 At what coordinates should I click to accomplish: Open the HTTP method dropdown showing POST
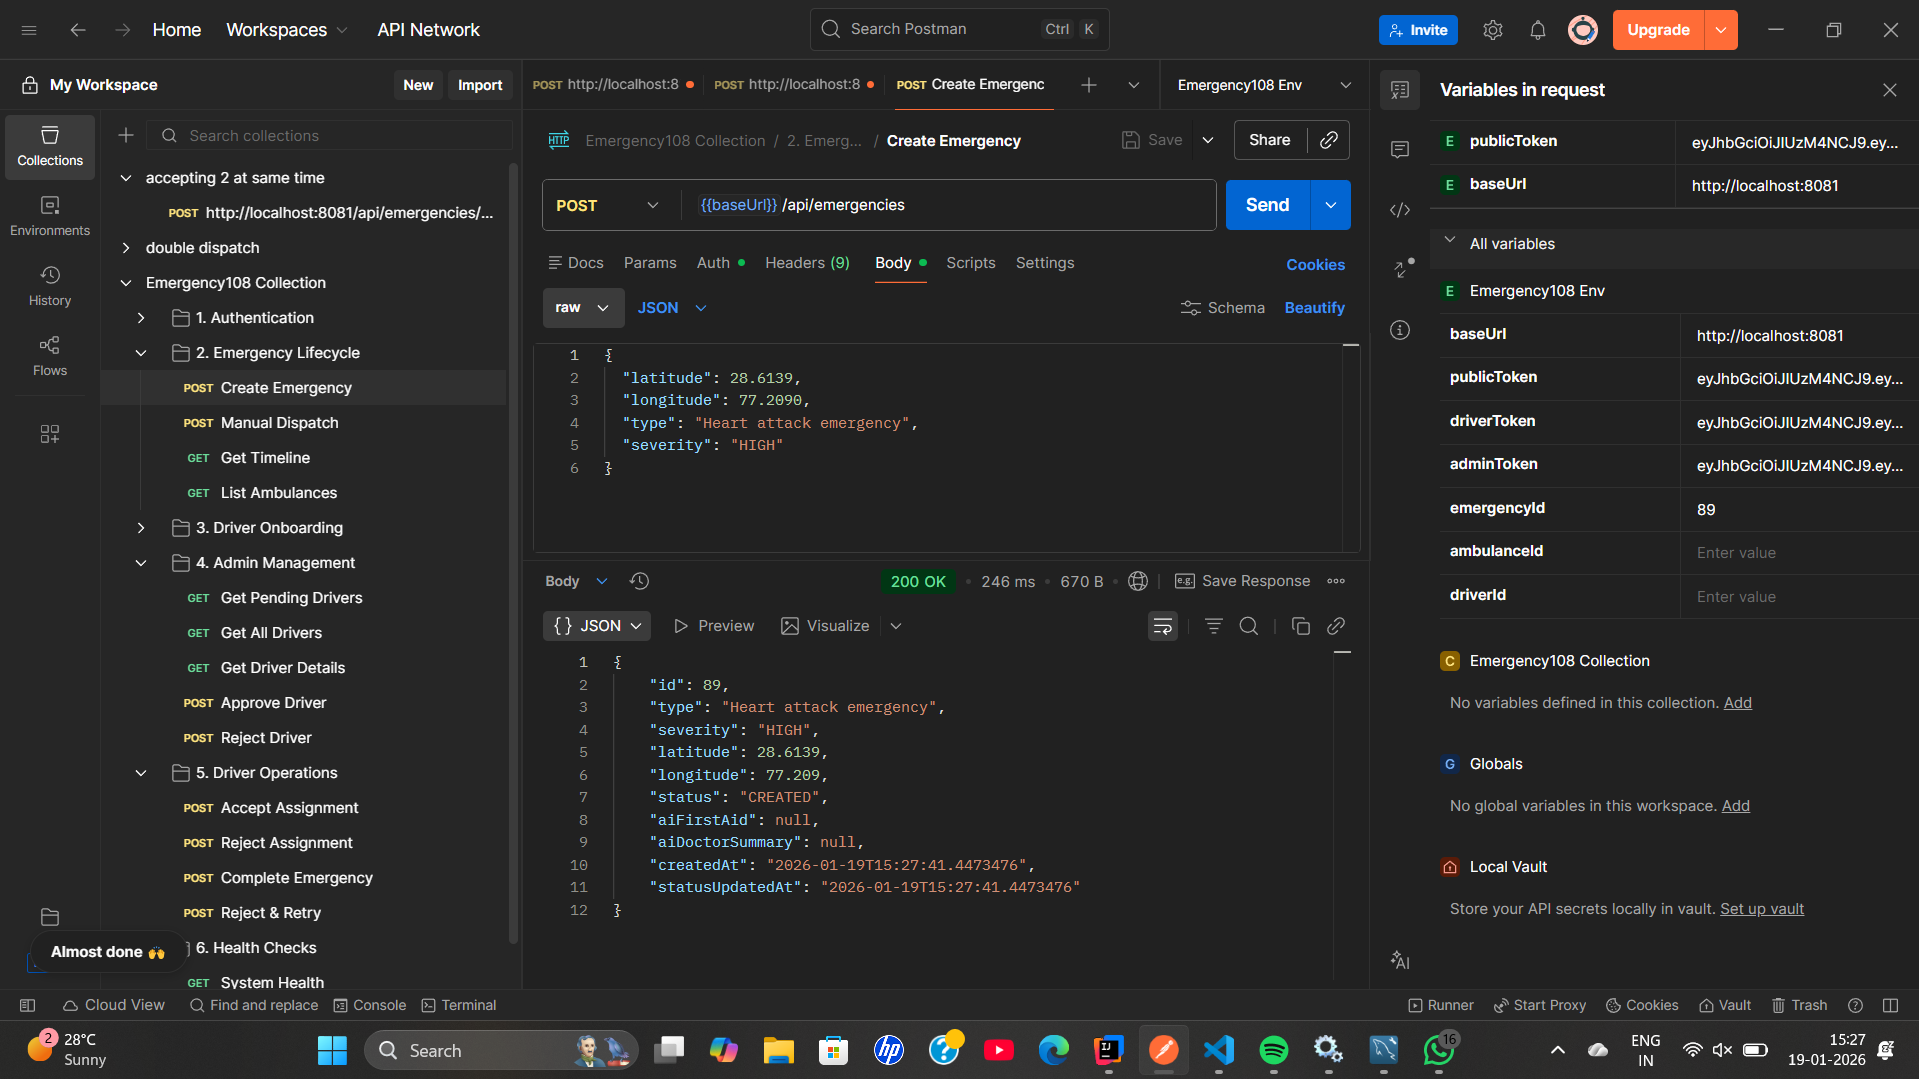pos(607,204)
